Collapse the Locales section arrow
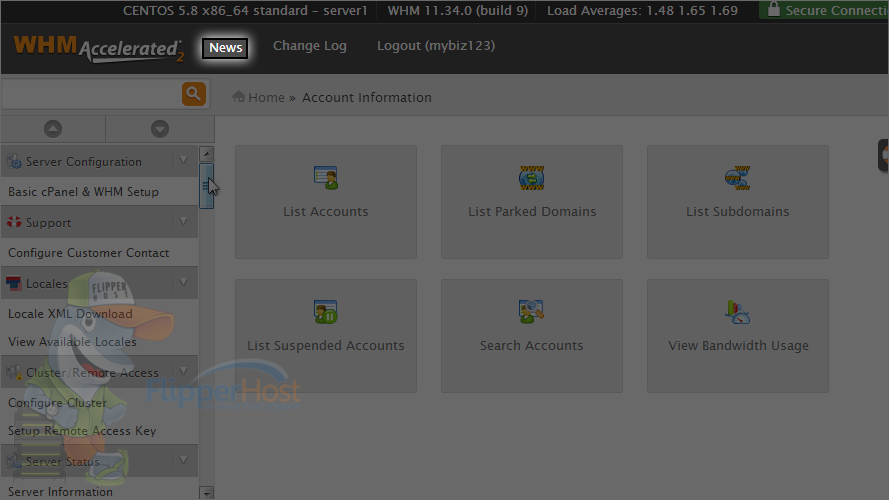This screenshot has height=500, width=889. [183, 282]
